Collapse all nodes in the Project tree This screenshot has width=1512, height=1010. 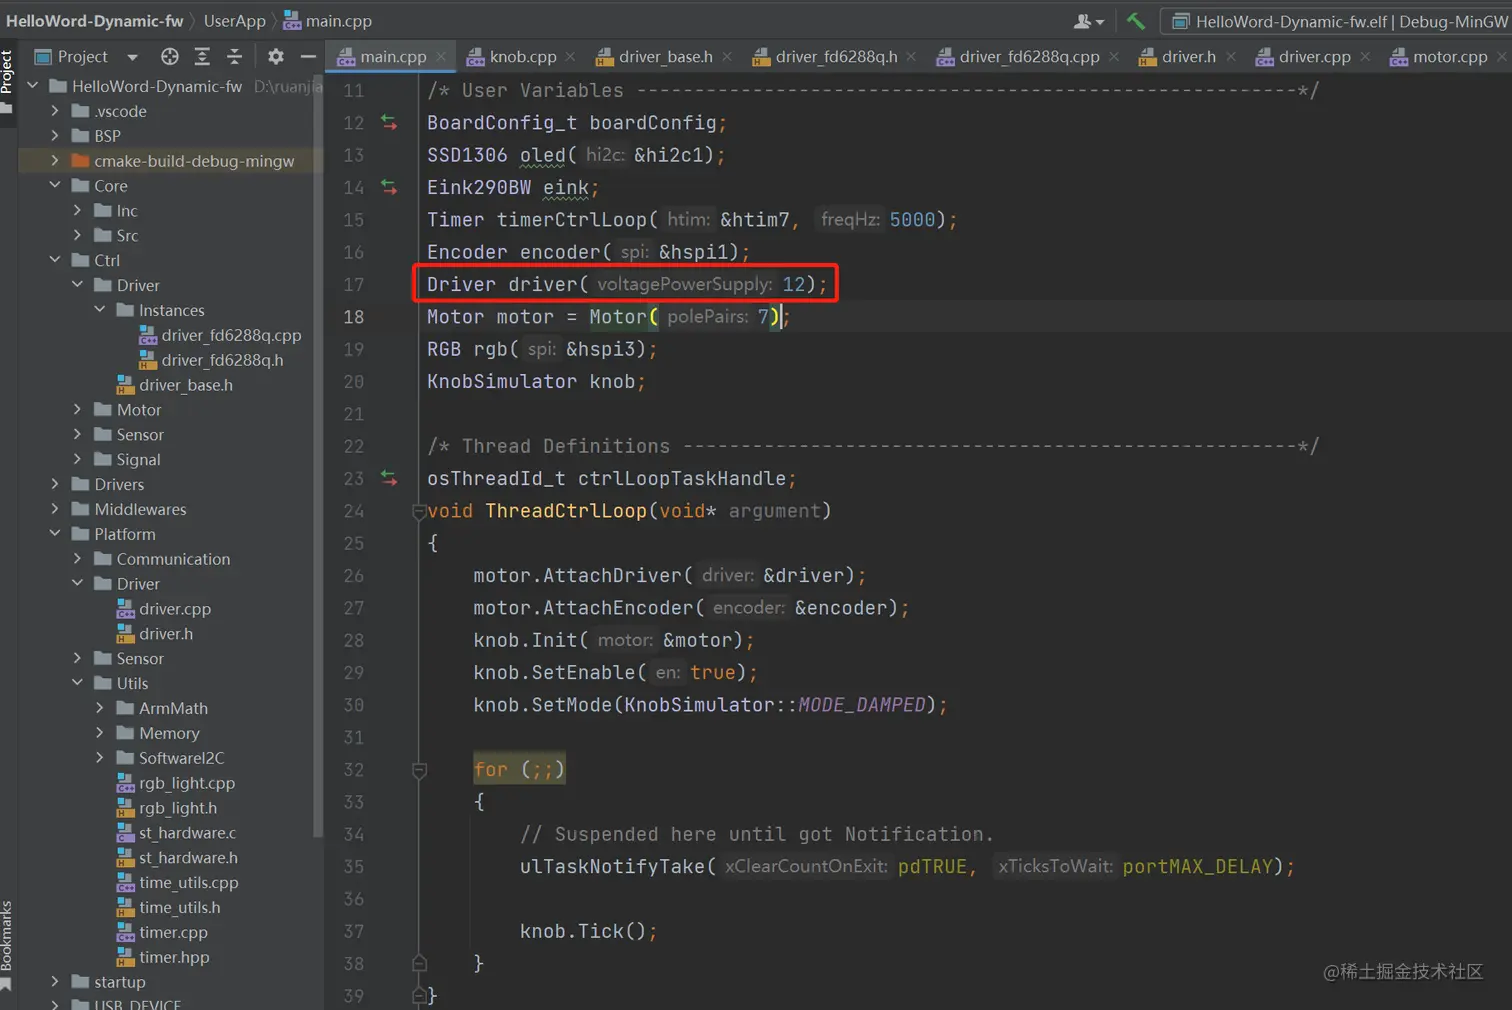[x=234, y=57]
